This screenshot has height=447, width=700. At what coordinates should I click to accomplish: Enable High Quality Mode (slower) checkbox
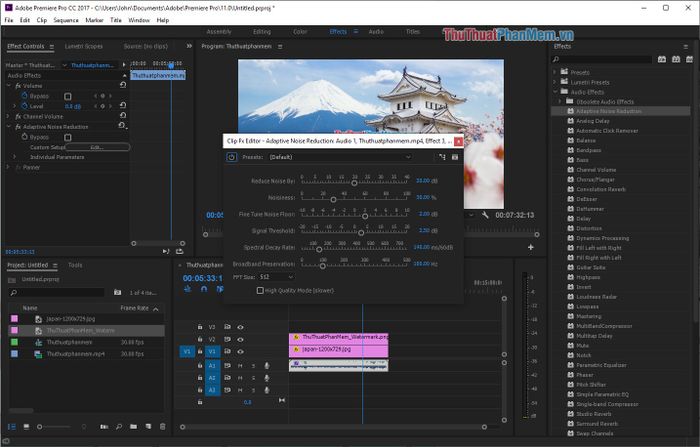(260, 291)
